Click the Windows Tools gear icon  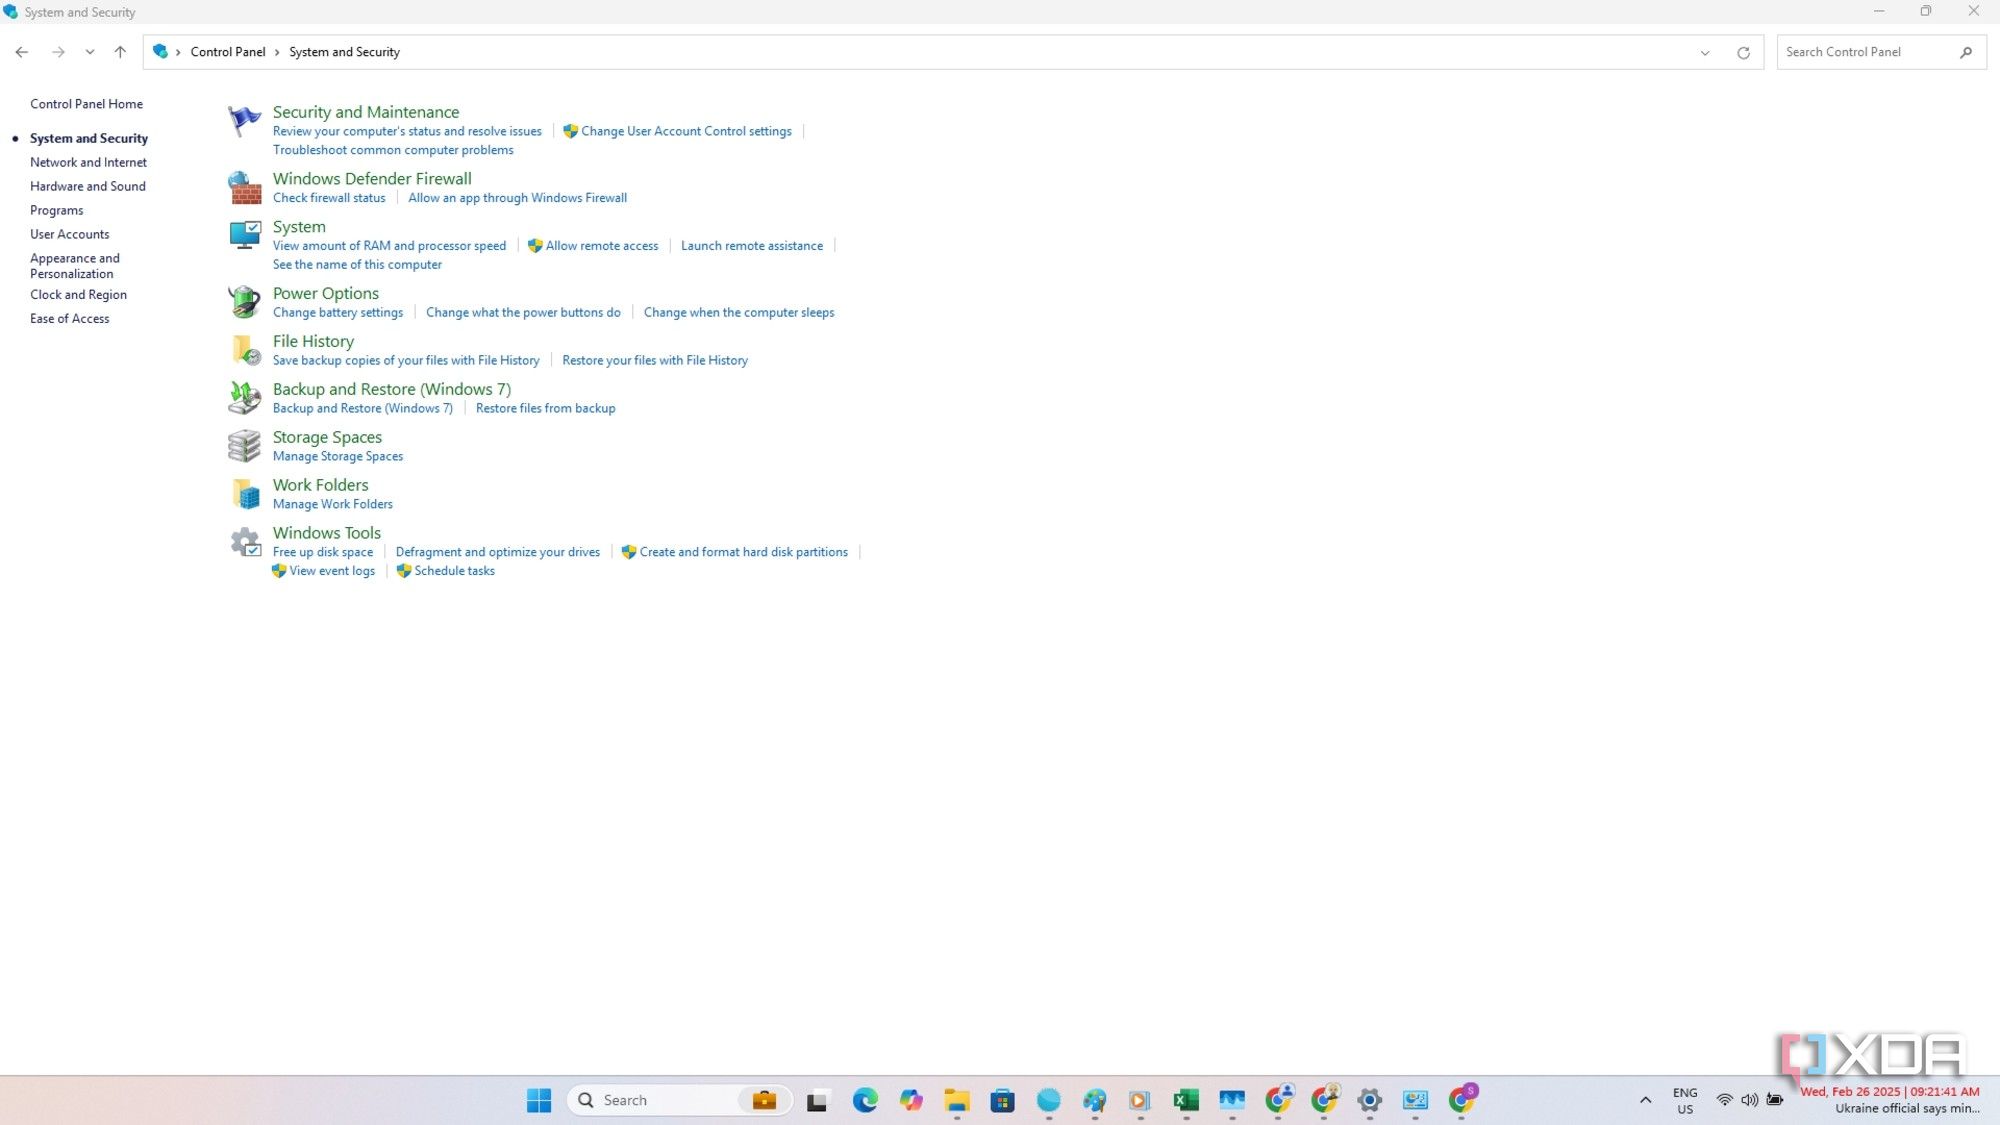[x=244, y=541]
